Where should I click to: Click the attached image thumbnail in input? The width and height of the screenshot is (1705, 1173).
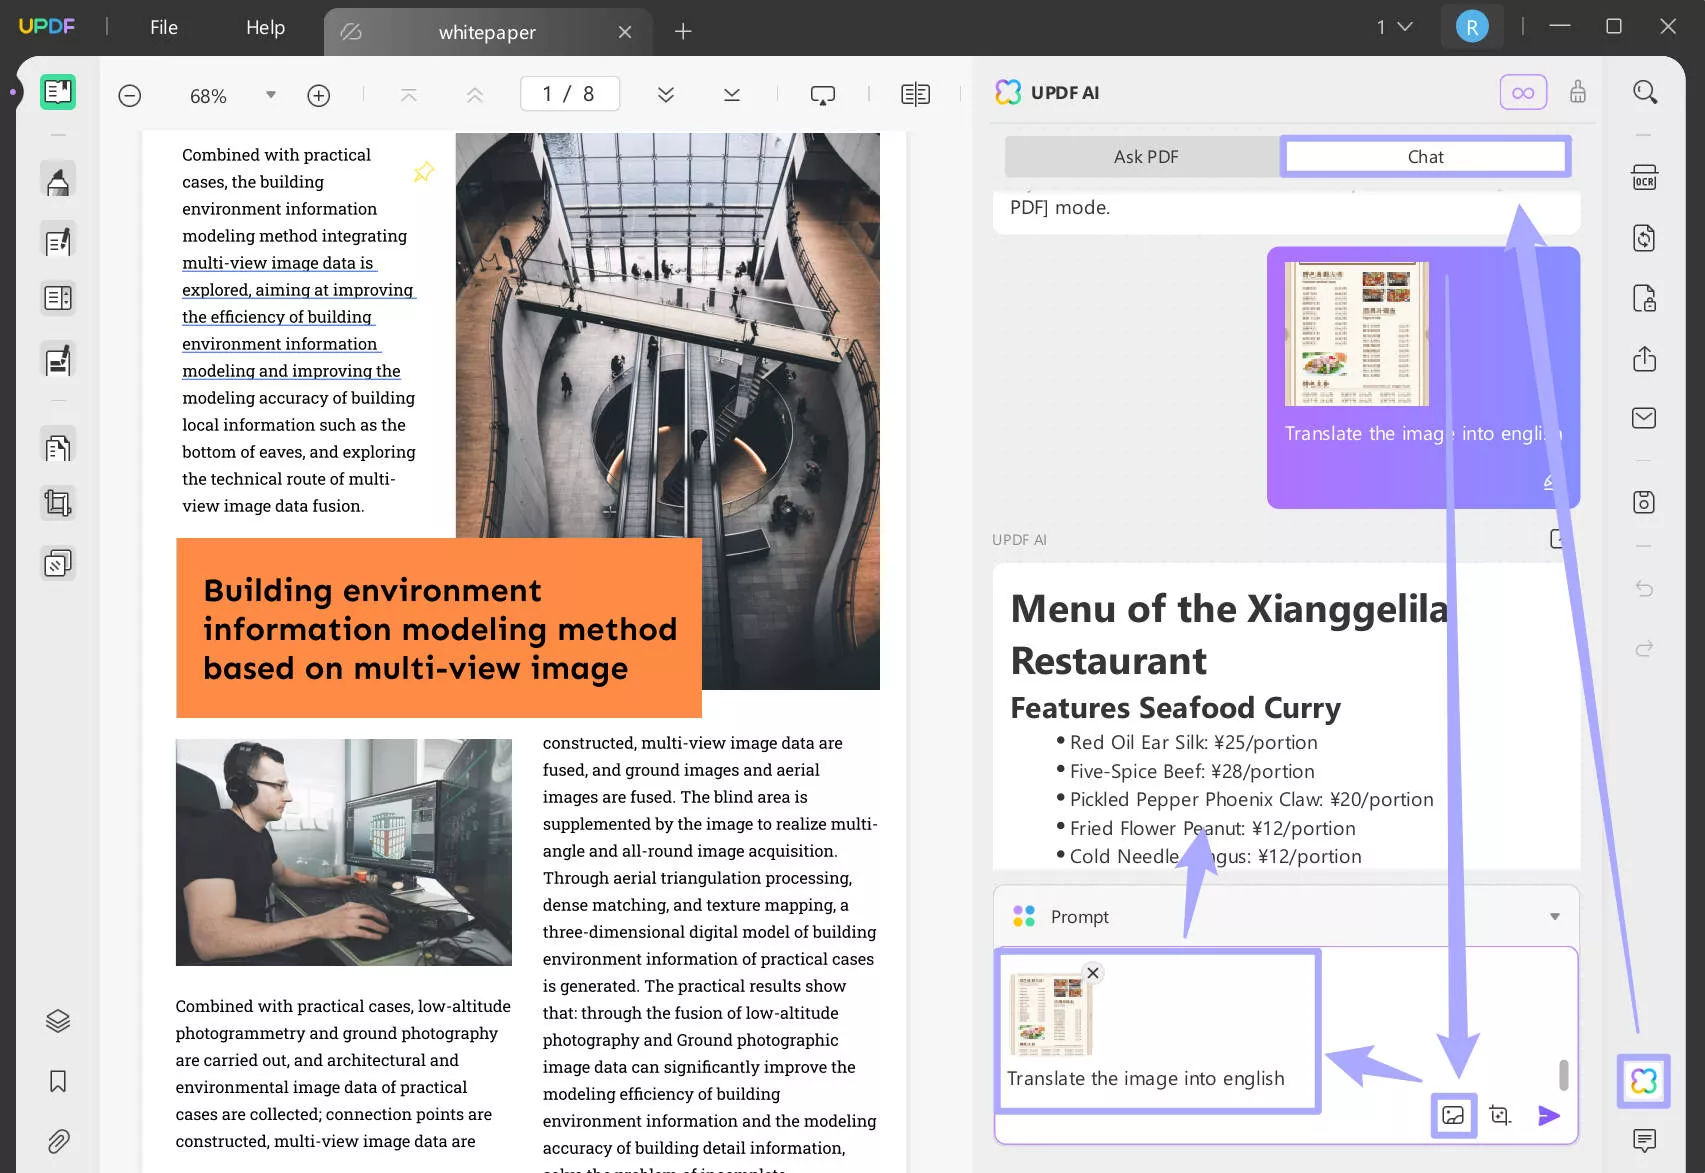click(x=1051, y=1014)
